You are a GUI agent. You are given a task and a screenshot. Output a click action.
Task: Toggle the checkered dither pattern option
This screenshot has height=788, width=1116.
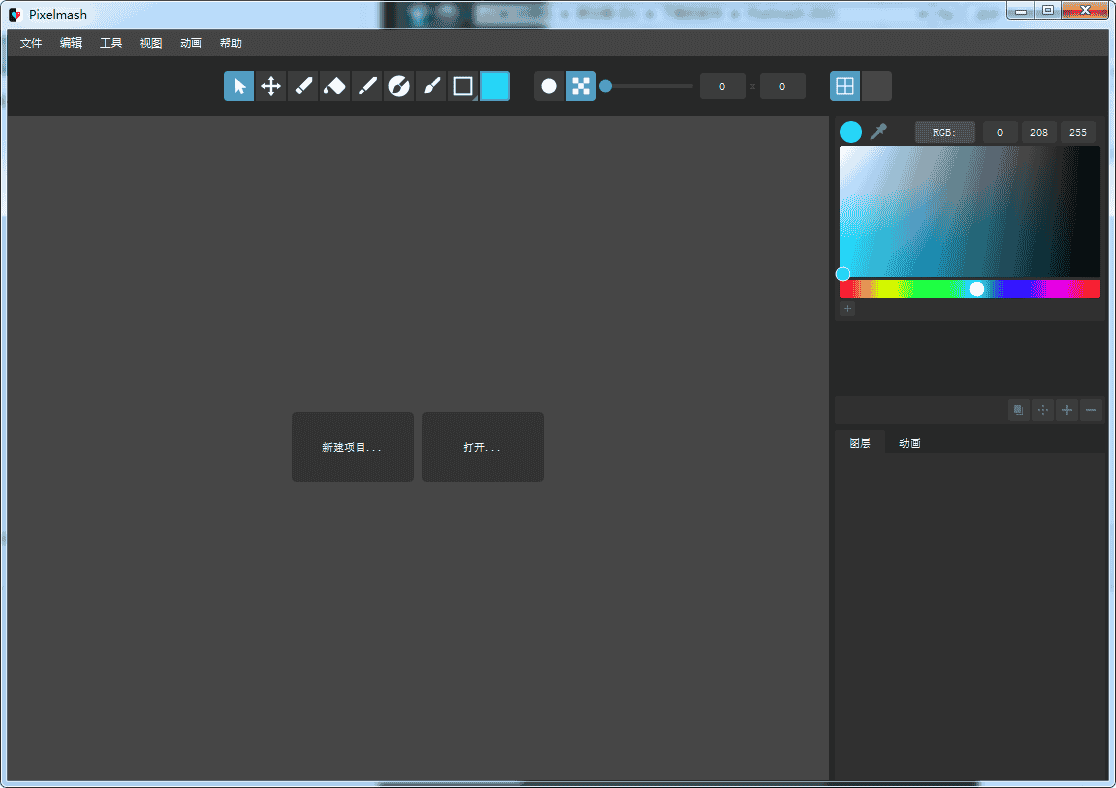click(581, 87)
